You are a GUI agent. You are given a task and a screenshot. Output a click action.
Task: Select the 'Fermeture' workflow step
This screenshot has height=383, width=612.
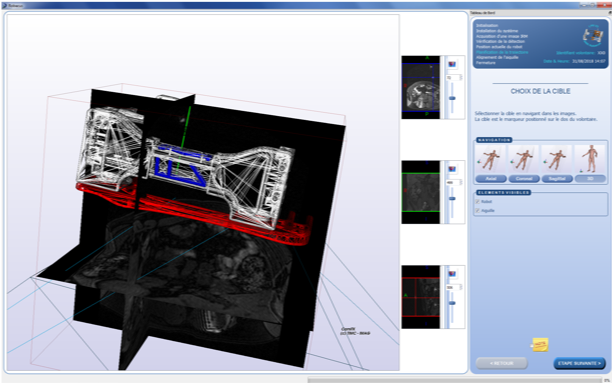[x=486, y=62]
